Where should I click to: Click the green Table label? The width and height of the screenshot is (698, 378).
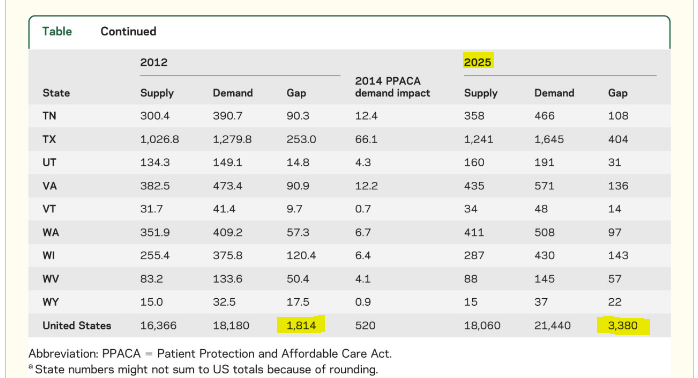pyautogui.click(x=57, y=31)
